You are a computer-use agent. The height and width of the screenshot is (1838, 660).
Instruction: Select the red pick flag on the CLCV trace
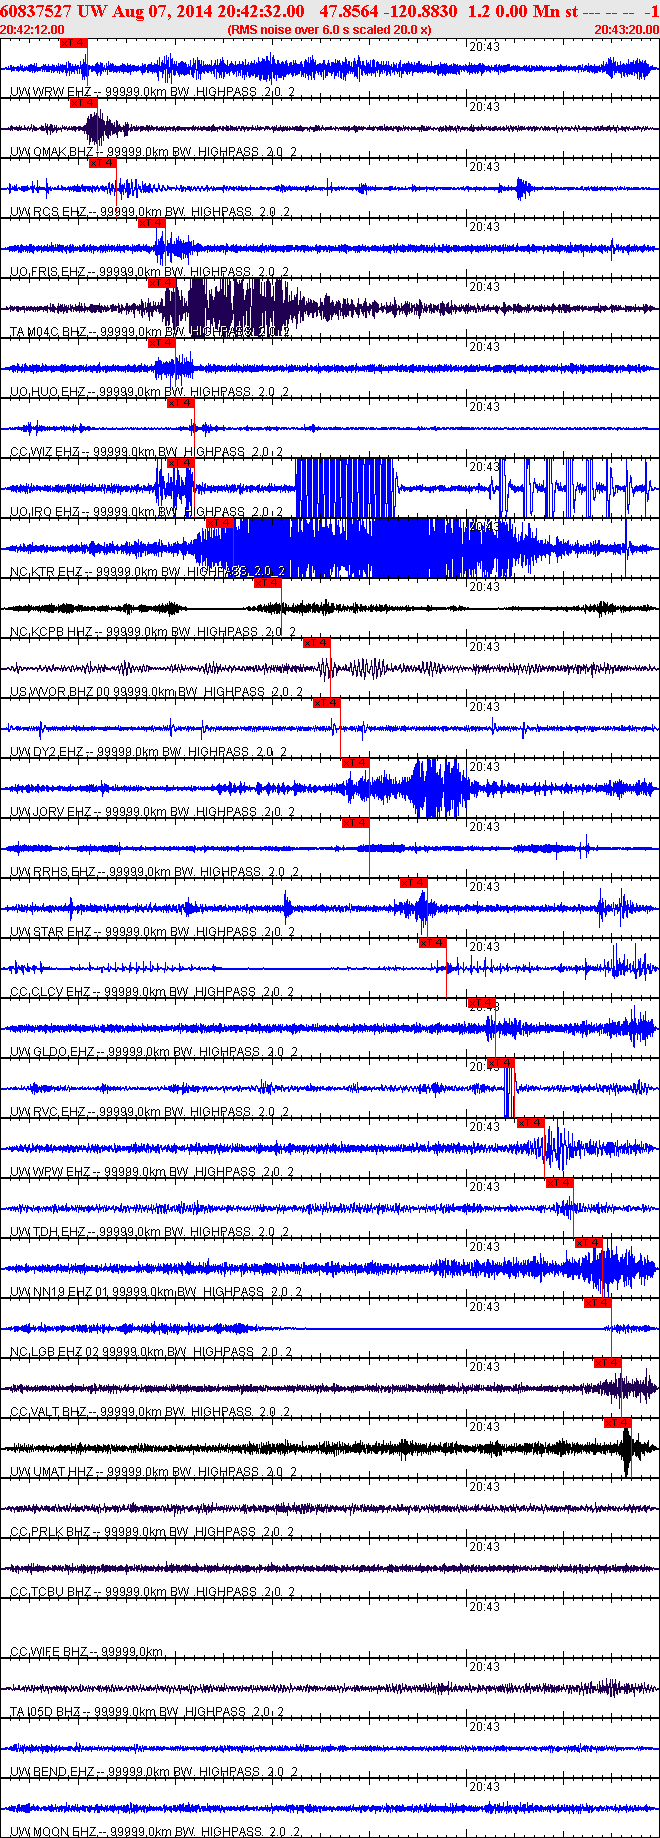(433, 943)
